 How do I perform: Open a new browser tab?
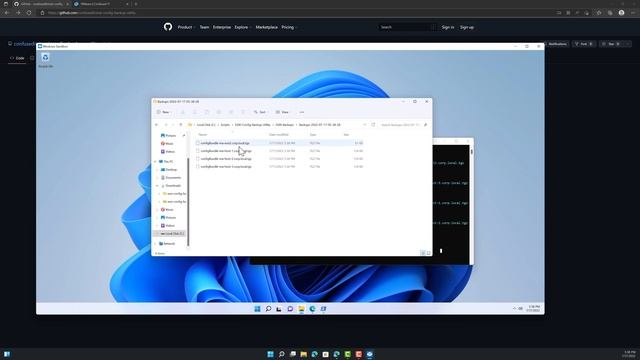136,4
